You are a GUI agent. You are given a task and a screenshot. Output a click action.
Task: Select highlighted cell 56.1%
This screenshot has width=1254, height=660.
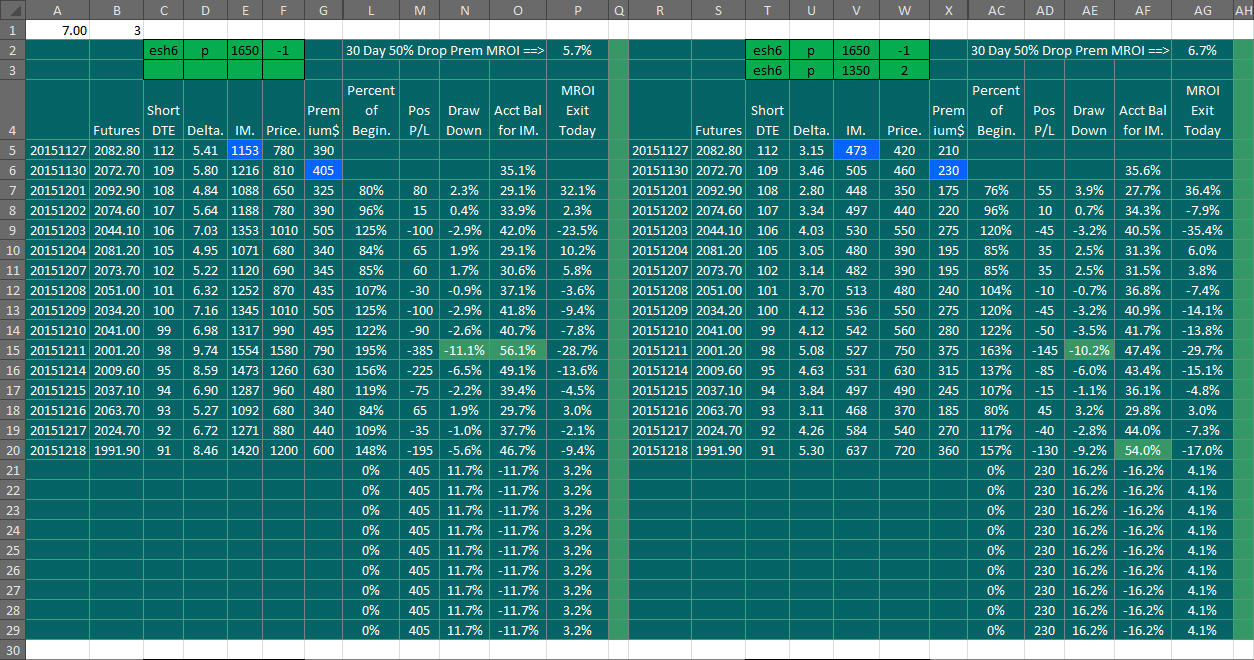pyautogui.click(x=517, y=350)
